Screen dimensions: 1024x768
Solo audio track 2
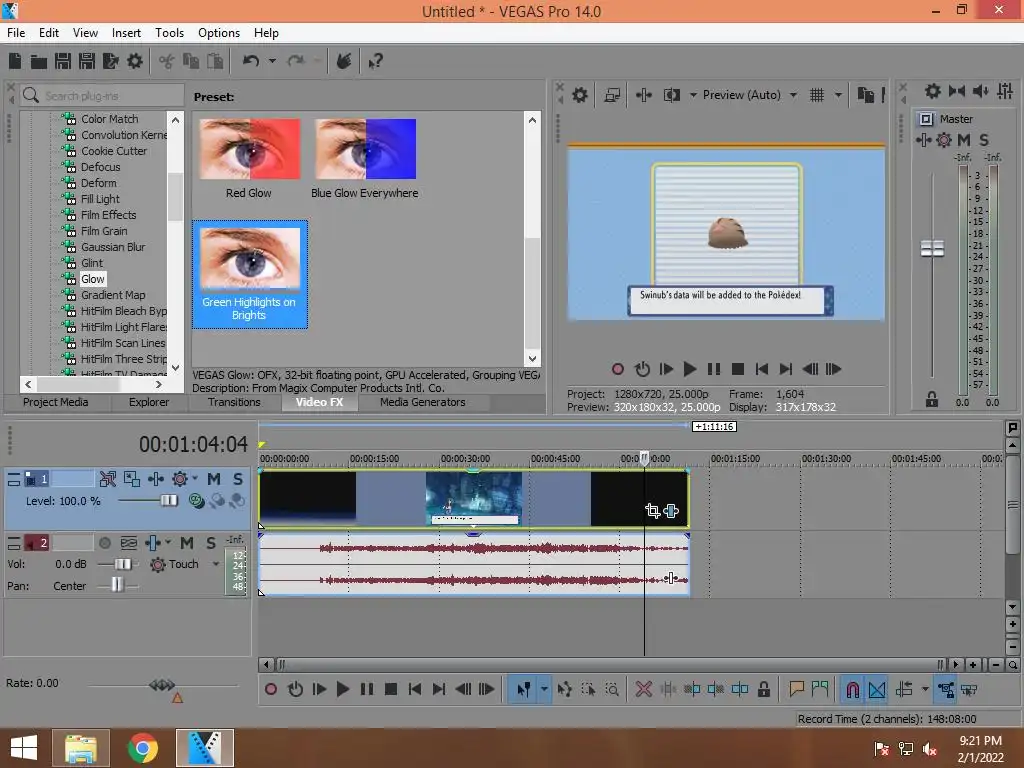pyautogui.click(x=210, y=543)
